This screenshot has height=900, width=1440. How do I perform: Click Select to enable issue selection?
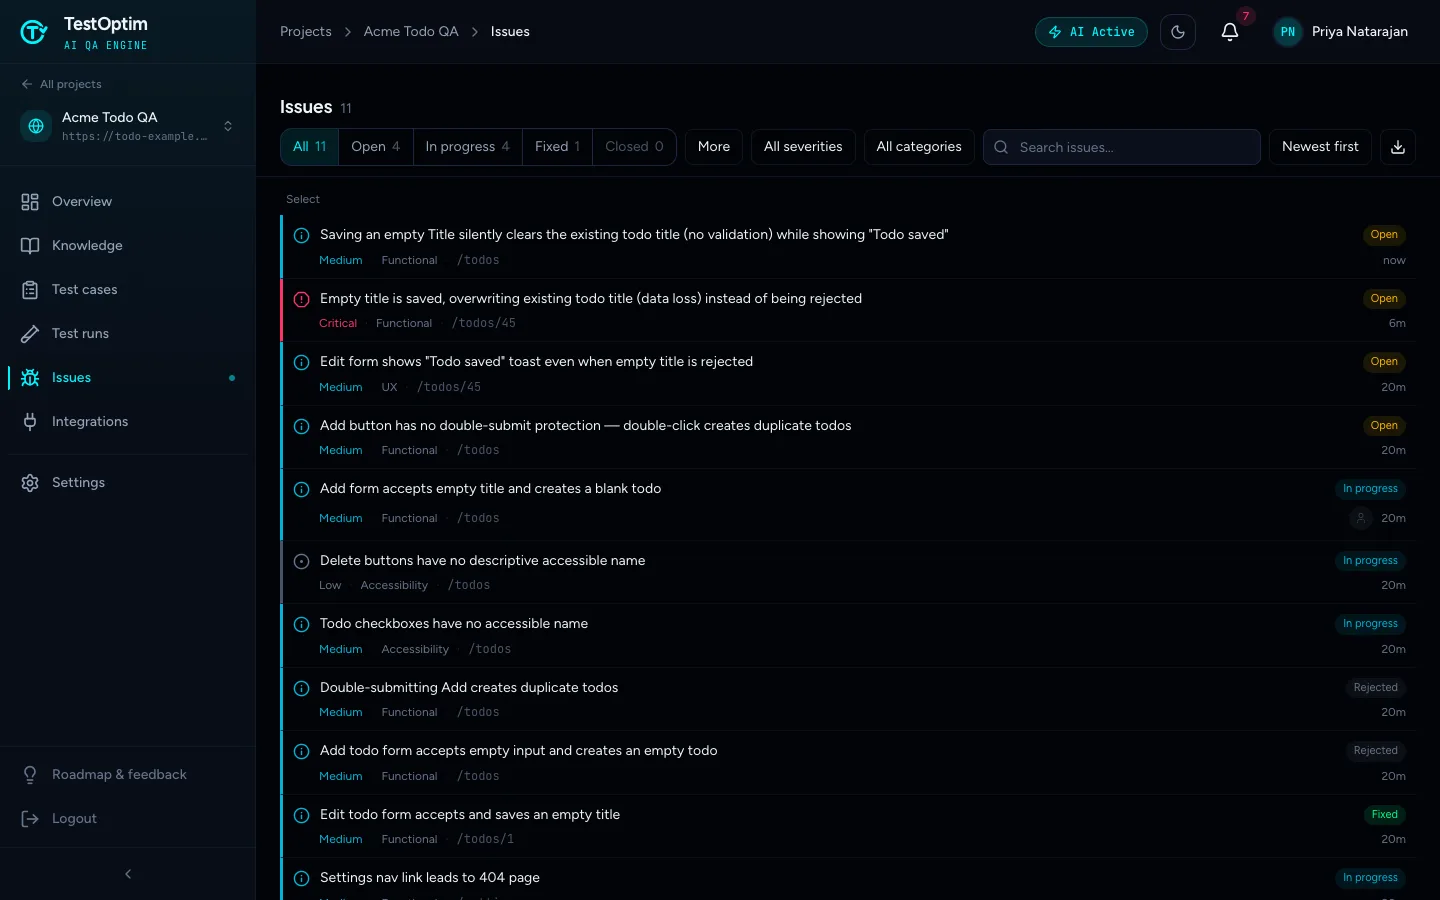coord(303,199)
